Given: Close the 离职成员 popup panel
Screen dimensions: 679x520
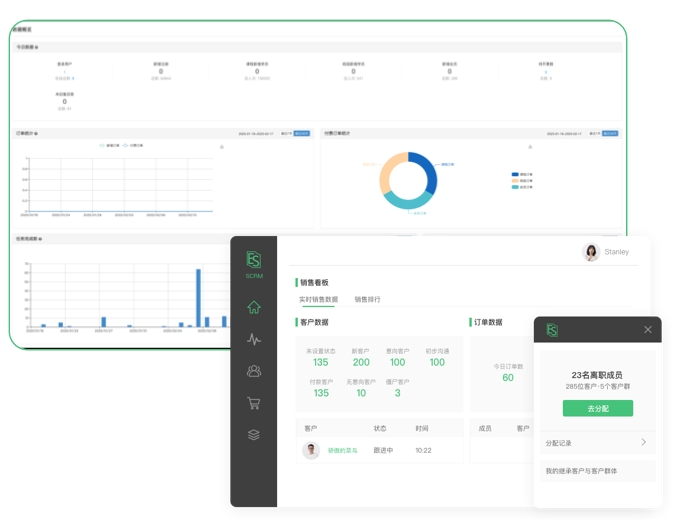Looking at the screenshot, I should click(647, 330).
